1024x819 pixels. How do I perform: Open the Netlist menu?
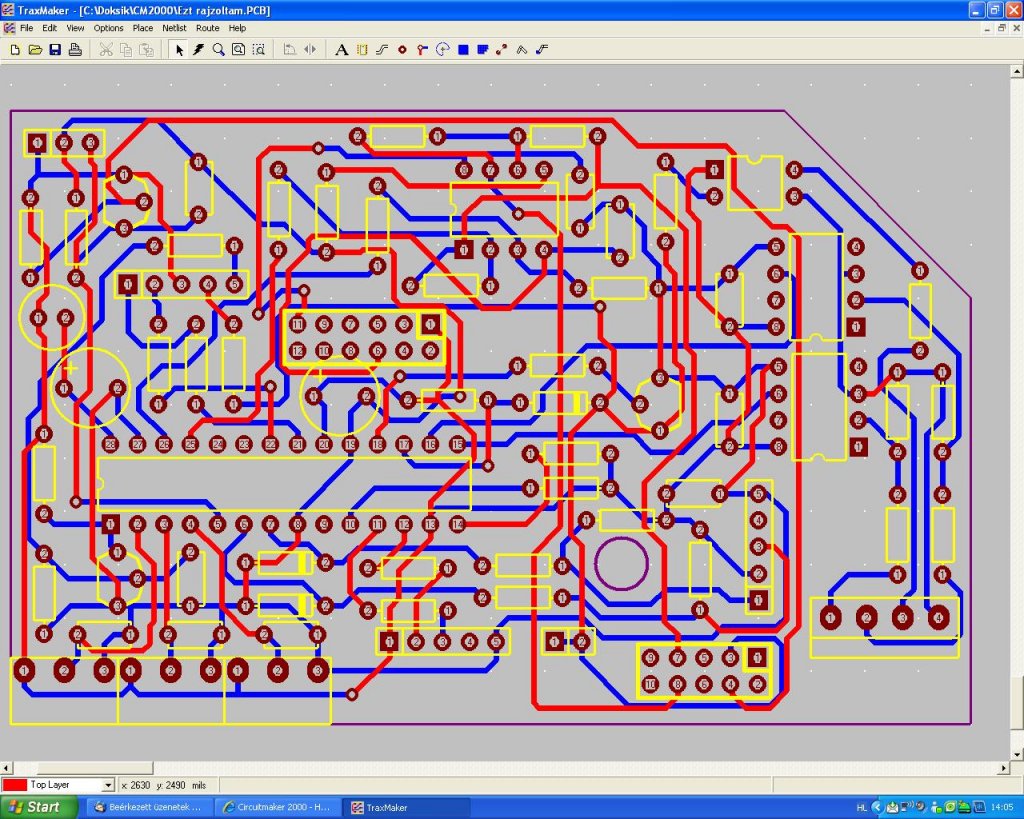(174, 28)
